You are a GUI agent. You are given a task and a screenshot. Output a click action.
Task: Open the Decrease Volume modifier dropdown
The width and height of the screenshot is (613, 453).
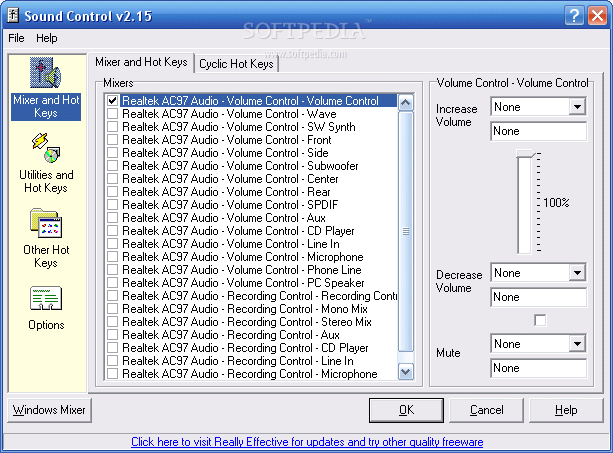coord(577,273)
